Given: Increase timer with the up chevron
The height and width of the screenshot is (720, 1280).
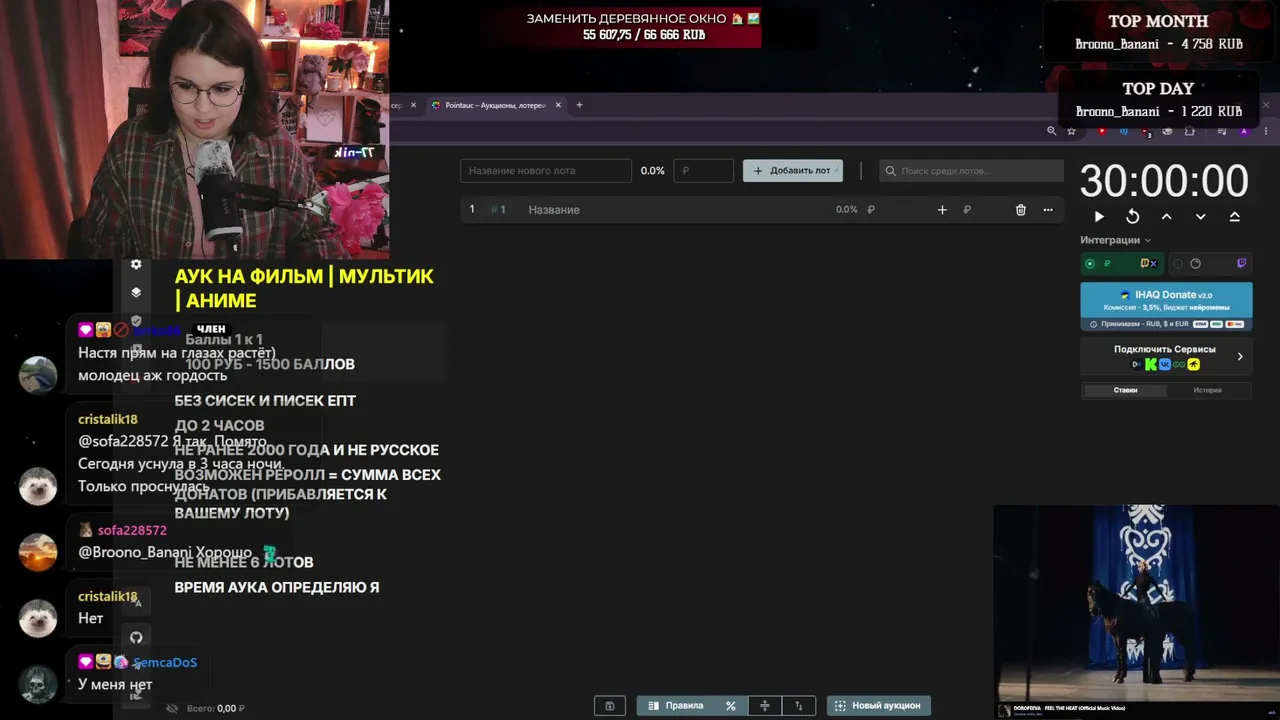Looking at the screenshot, I should coord(1166,216).
